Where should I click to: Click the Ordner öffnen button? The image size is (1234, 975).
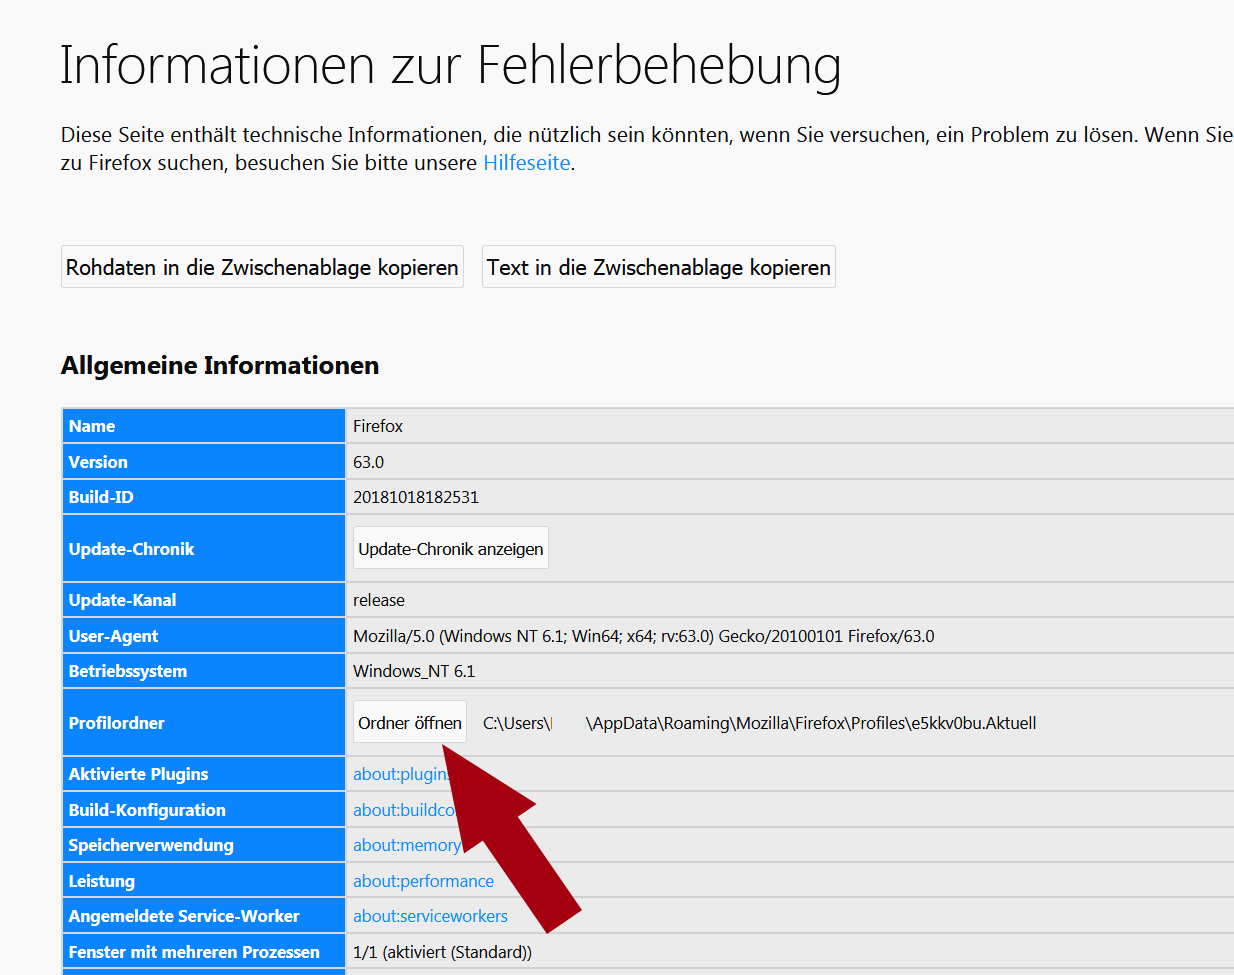[x=410, y=722]
